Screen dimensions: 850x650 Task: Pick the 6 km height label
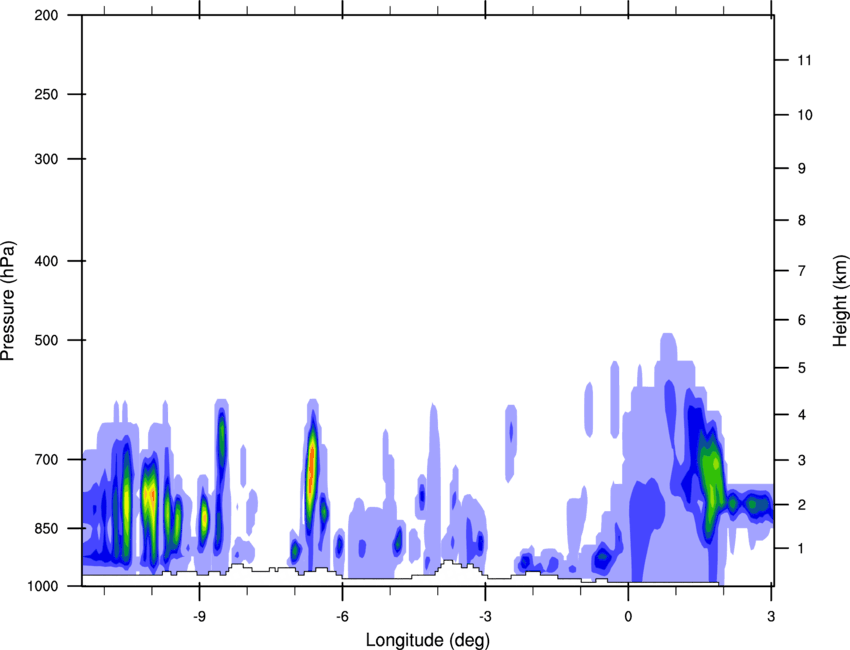point(802,320)
